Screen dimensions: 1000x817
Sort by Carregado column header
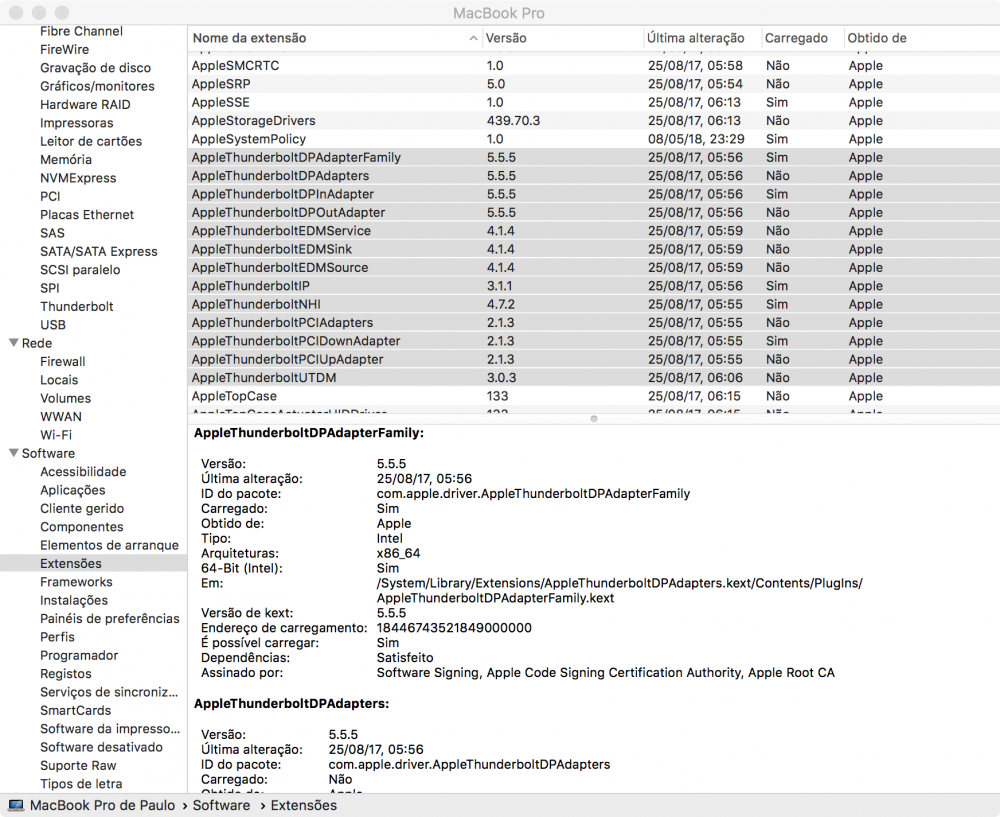click(796, 38)
